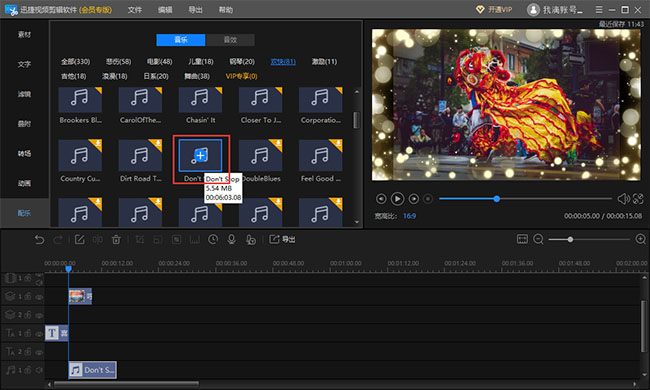Viewport: 650px width, 390px height.
Task: Open the 素材 sidebar section
Action: [x=24, y=34]
